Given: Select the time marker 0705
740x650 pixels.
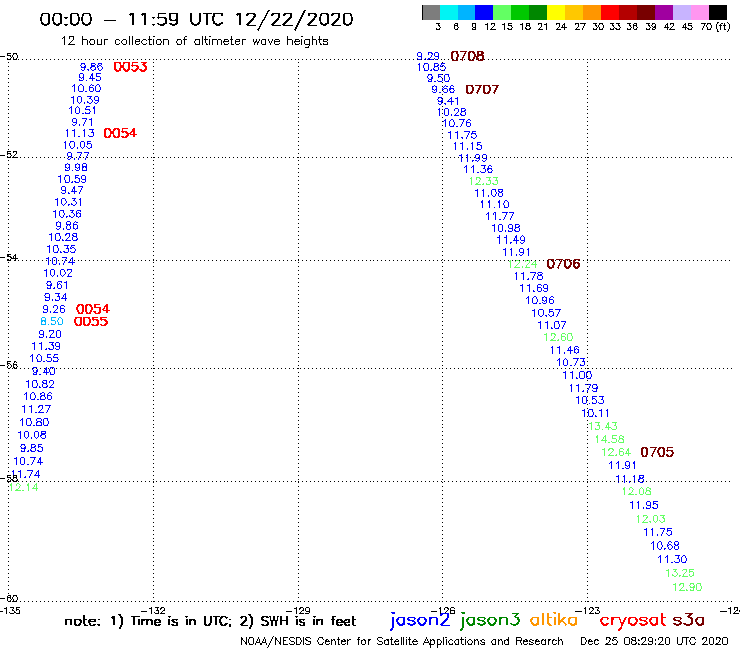Looking at the screenshot, I should [x=657, y=452].
